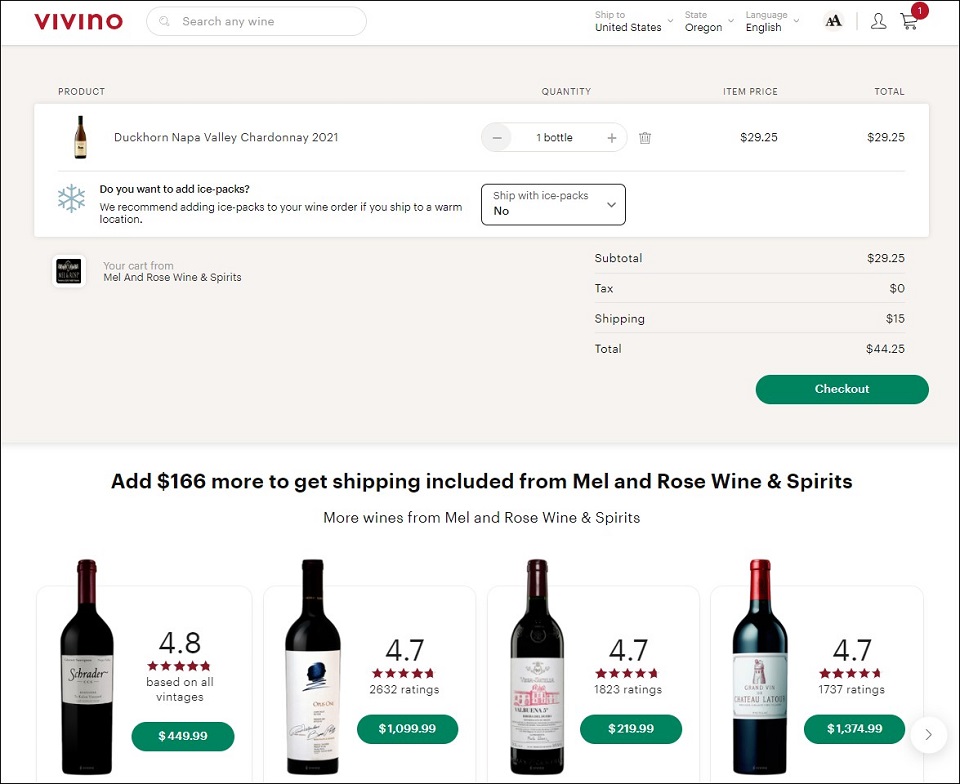Click the 2632 ratings text
This screenshot has width=960, height=784.
pos(404,690)
